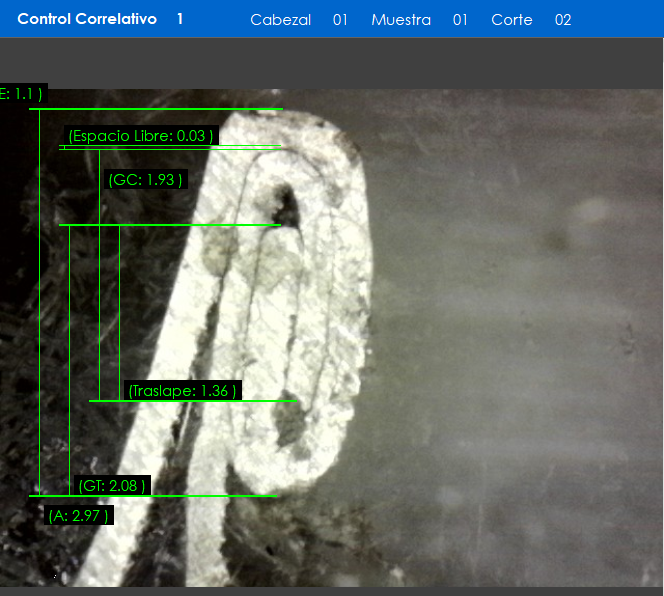Click the dark gray bar below the header

pyautogui.click(x=332, y=63)
